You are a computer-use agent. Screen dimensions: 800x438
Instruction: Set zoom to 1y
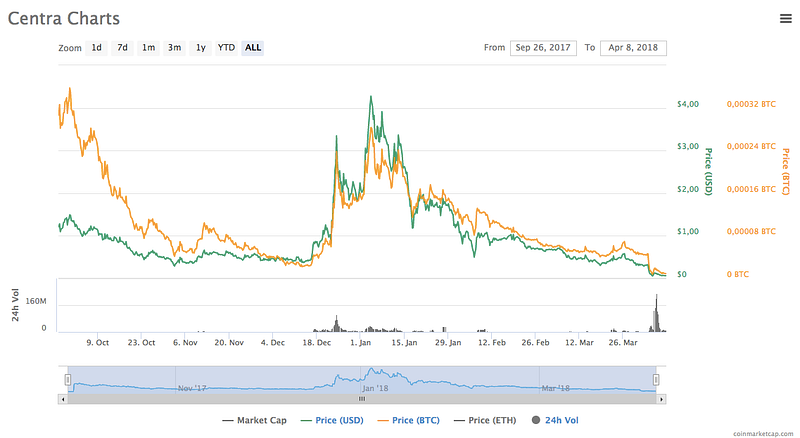pos(201,48)
